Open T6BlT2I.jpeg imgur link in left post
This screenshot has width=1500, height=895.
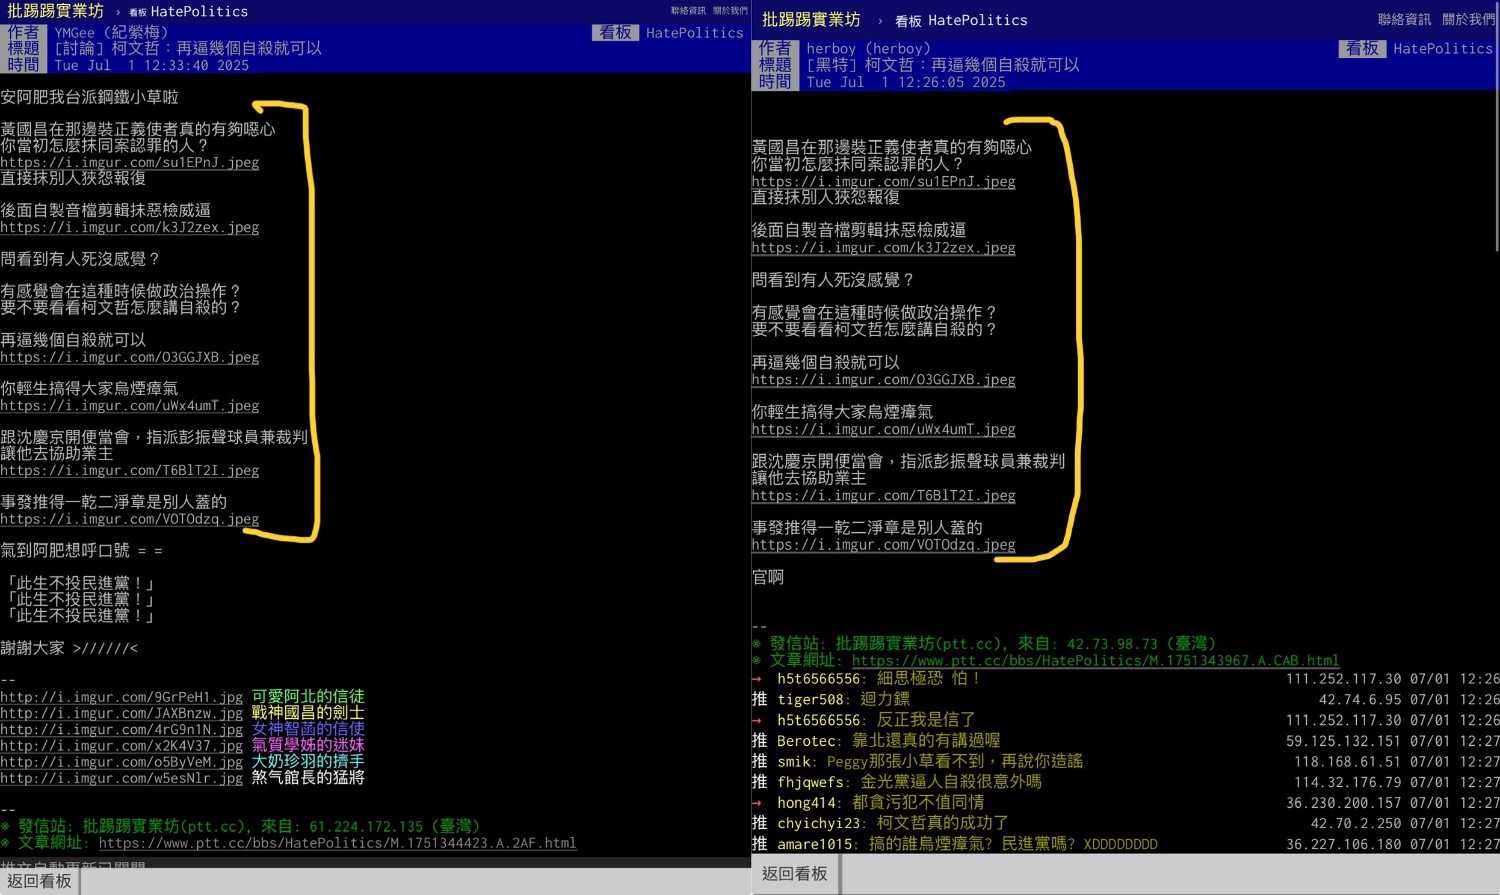click(x=130, y=471)
